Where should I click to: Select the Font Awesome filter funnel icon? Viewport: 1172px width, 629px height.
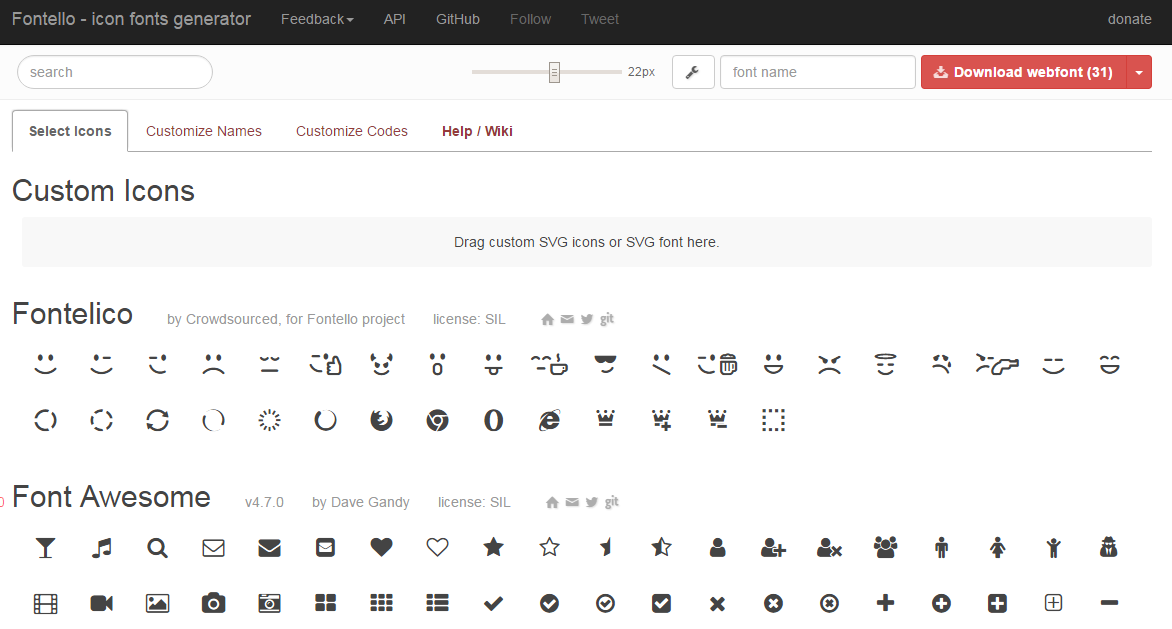pos(46,548)
